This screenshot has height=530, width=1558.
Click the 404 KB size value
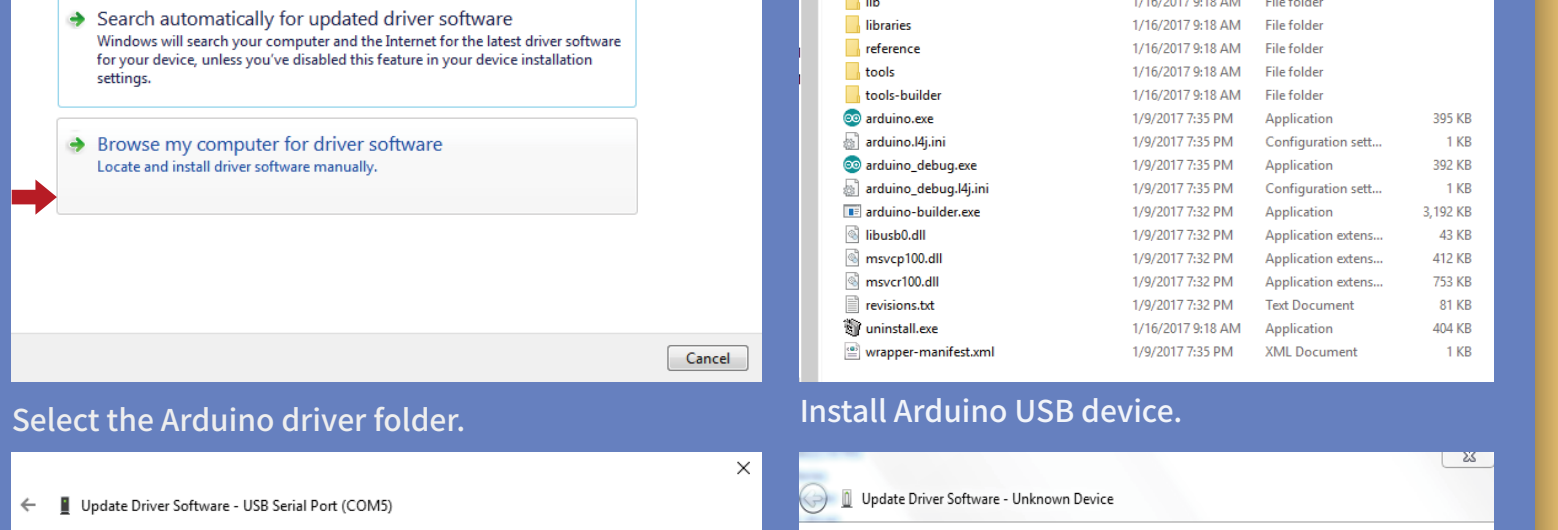[x=1452, y=328]
